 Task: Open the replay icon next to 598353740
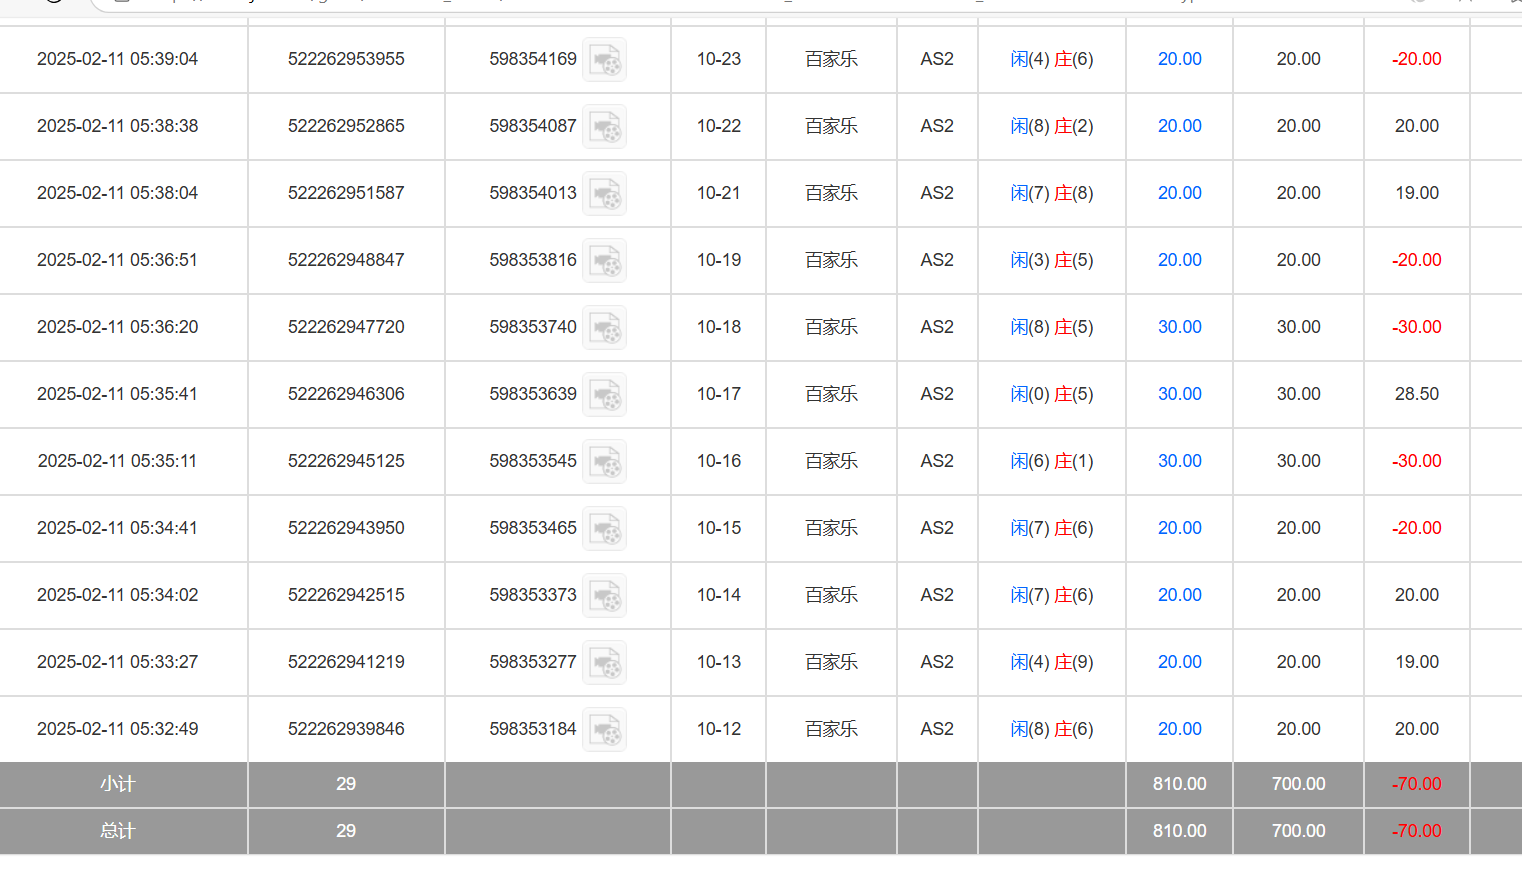click(x=604, y=328)
